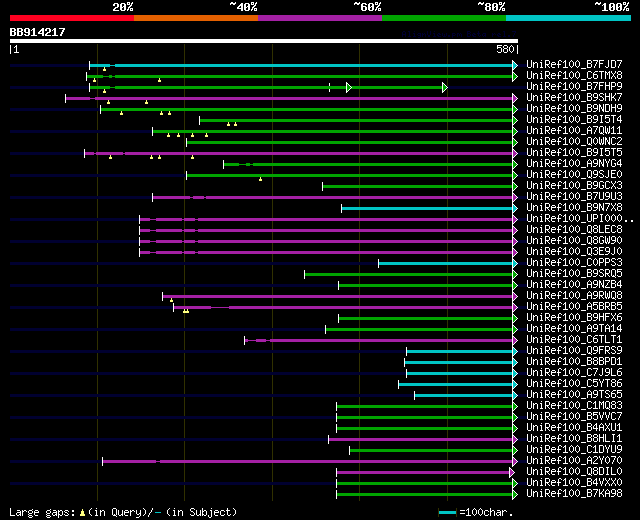Pick the UniRef100_A9TA14 label
The width and height of the screenshot is (640, 520).
[x=574, y=329]
